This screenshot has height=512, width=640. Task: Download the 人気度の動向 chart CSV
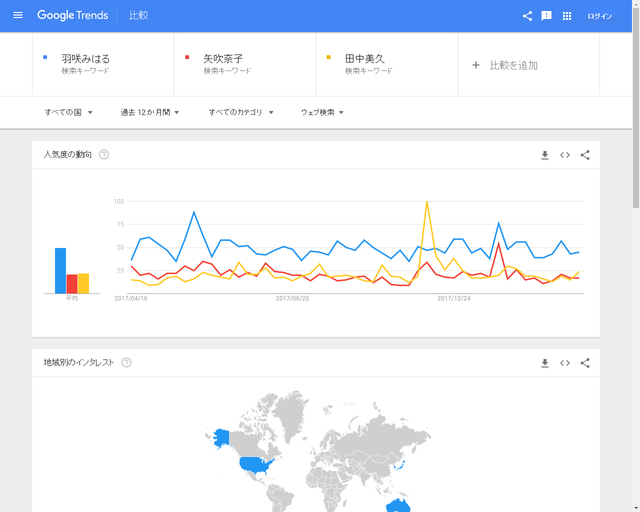[545, 155]
